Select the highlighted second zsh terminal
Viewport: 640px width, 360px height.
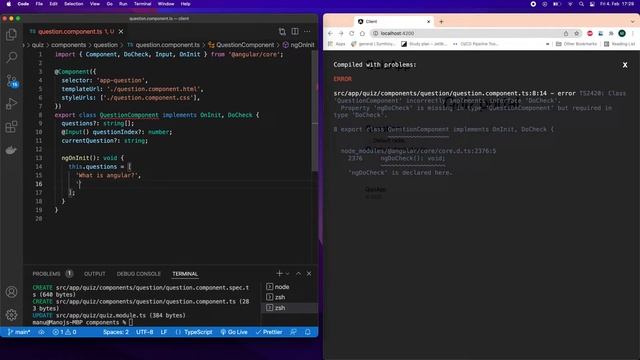(289, 308)
